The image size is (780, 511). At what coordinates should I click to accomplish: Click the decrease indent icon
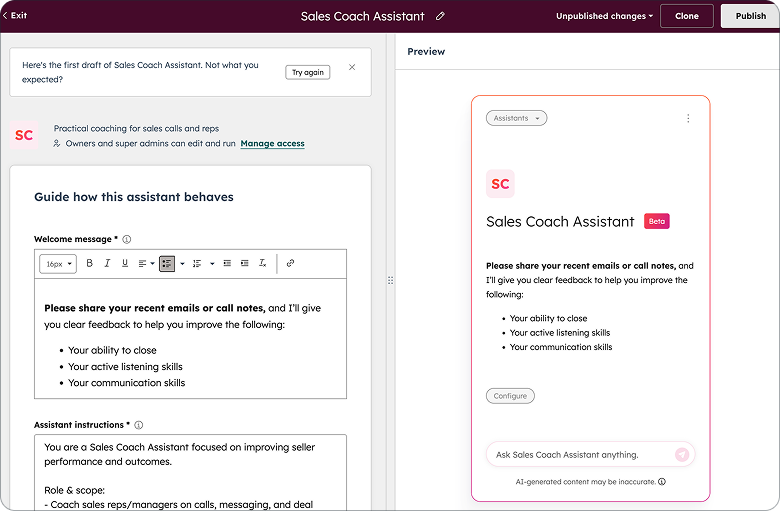(227, 263)
